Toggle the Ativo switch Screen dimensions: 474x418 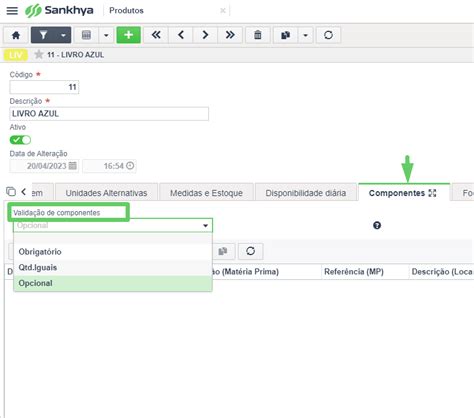[20, 140]
